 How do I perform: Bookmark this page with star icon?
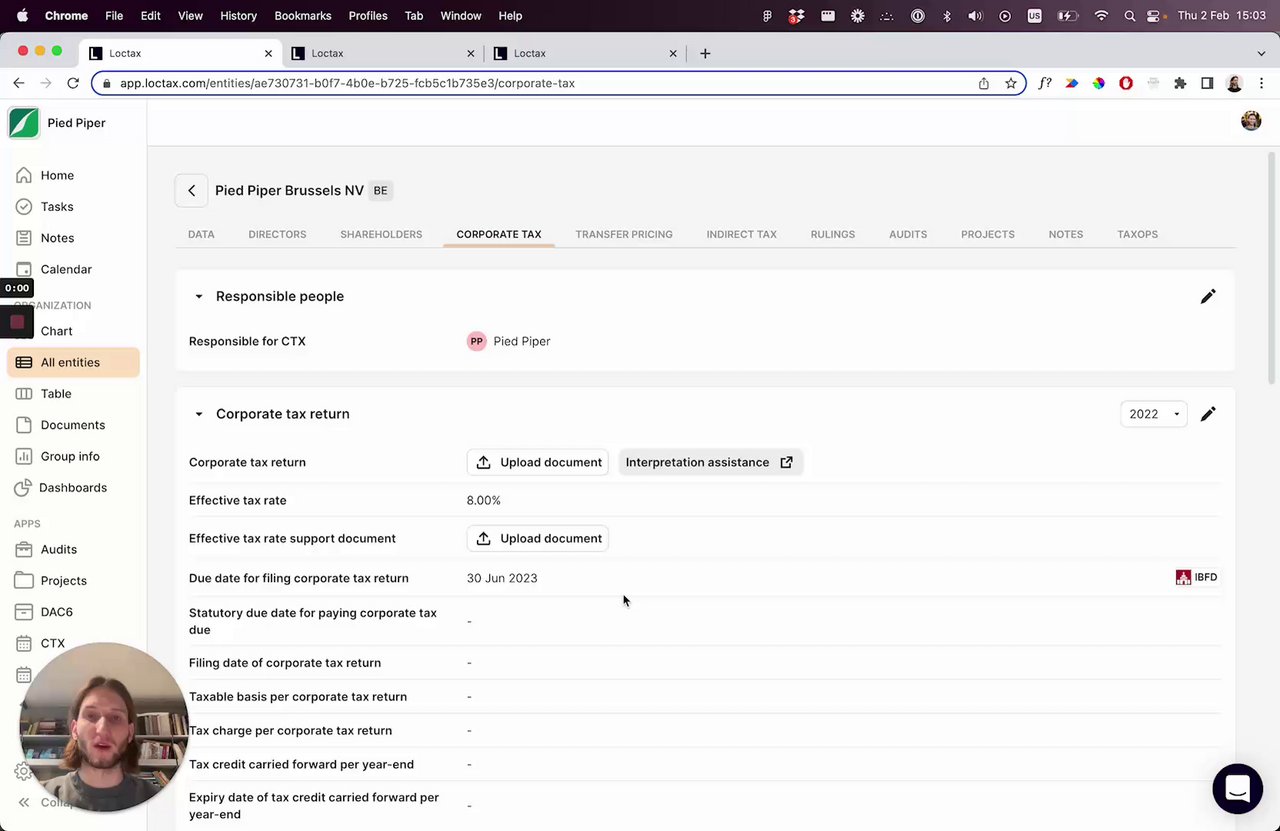[1011, 83]
